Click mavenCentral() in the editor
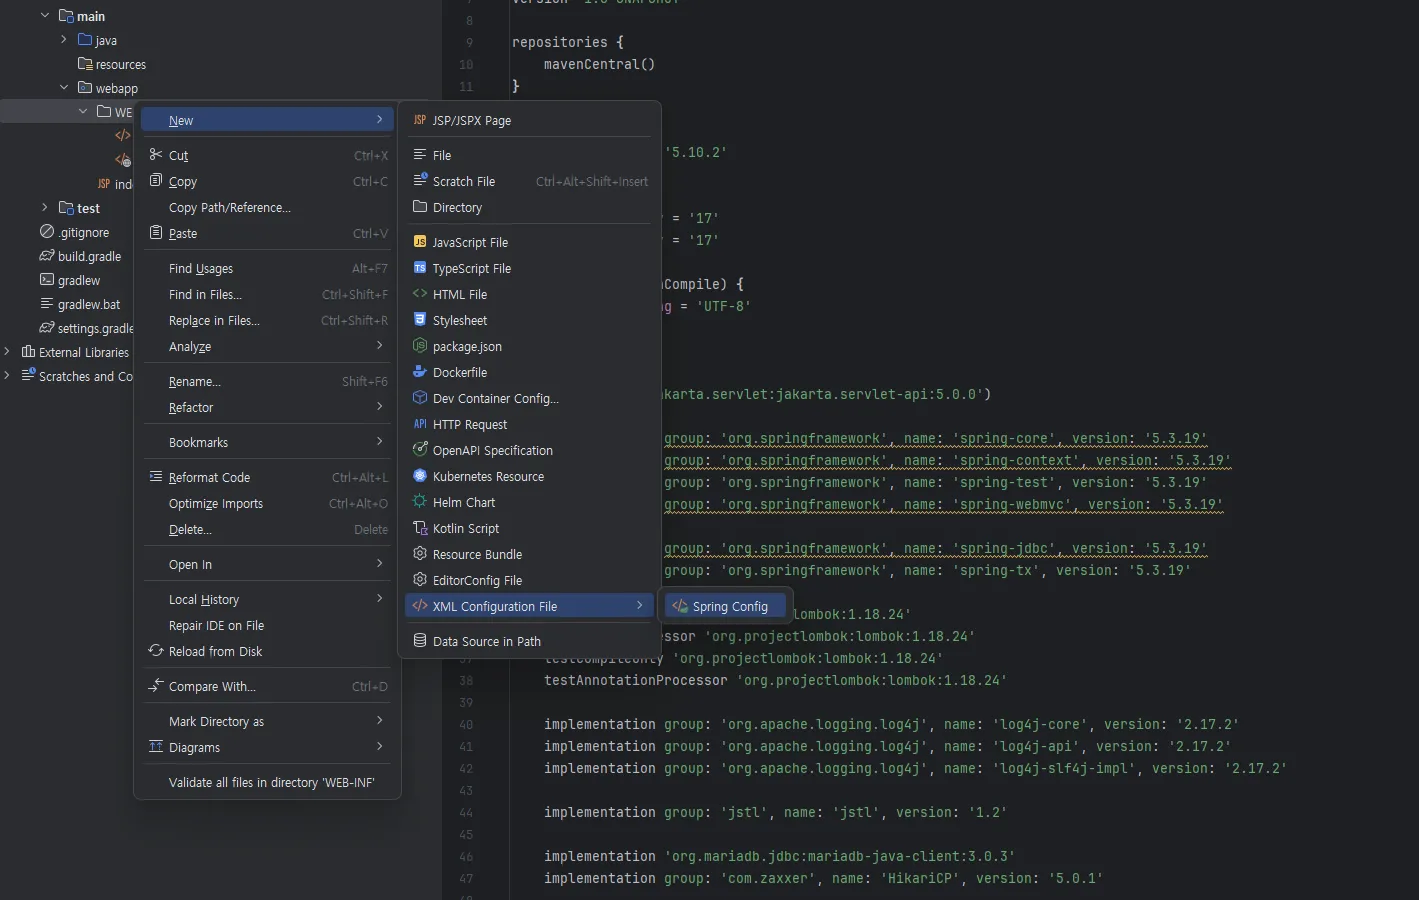 tap(599, 64)
